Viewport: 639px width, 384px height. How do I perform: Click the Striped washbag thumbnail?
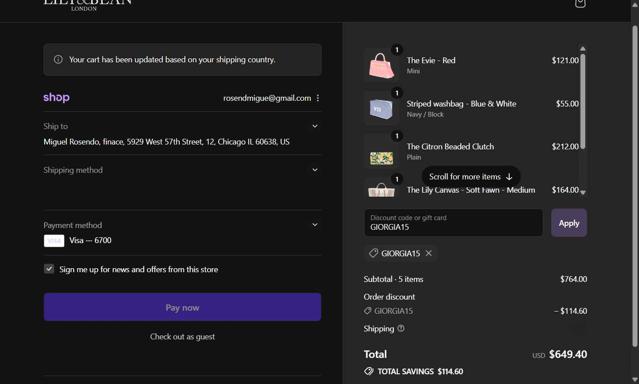pyautogui.click(x=381, y=108)
